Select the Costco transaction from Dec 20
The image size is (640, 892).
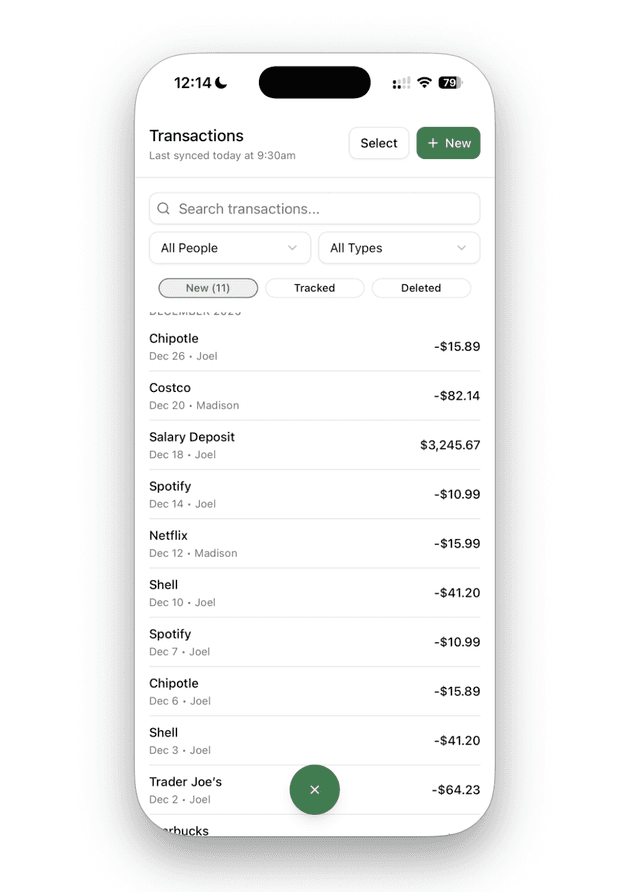[314, 395]
